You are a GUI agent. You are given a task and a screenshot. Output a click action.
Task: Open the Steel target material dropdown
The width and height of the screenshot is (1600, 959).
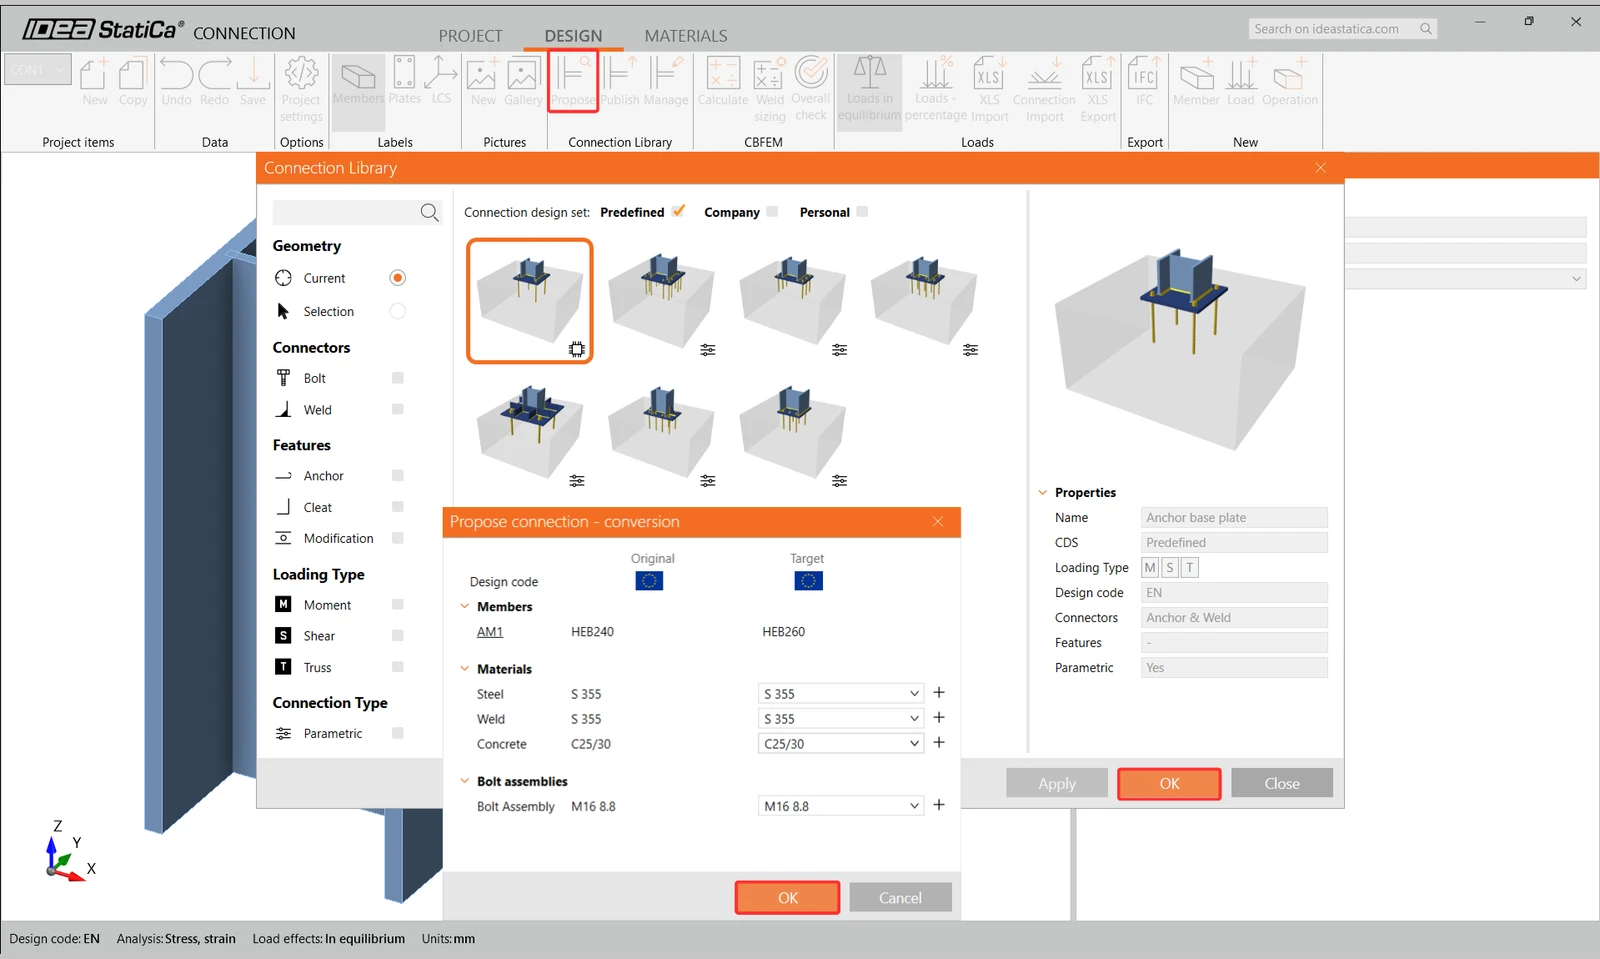click(x=840, y=693)
